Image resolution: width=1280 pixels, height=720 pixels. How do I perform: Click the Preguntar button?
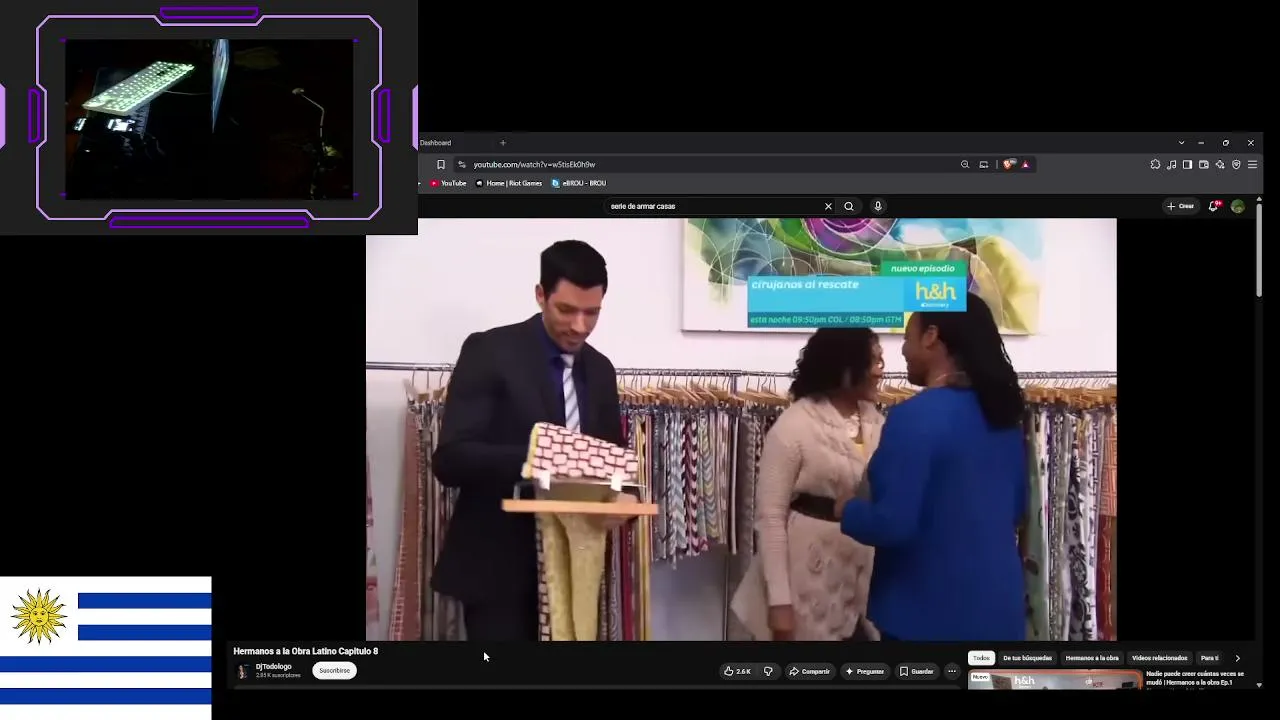(865, 671)
